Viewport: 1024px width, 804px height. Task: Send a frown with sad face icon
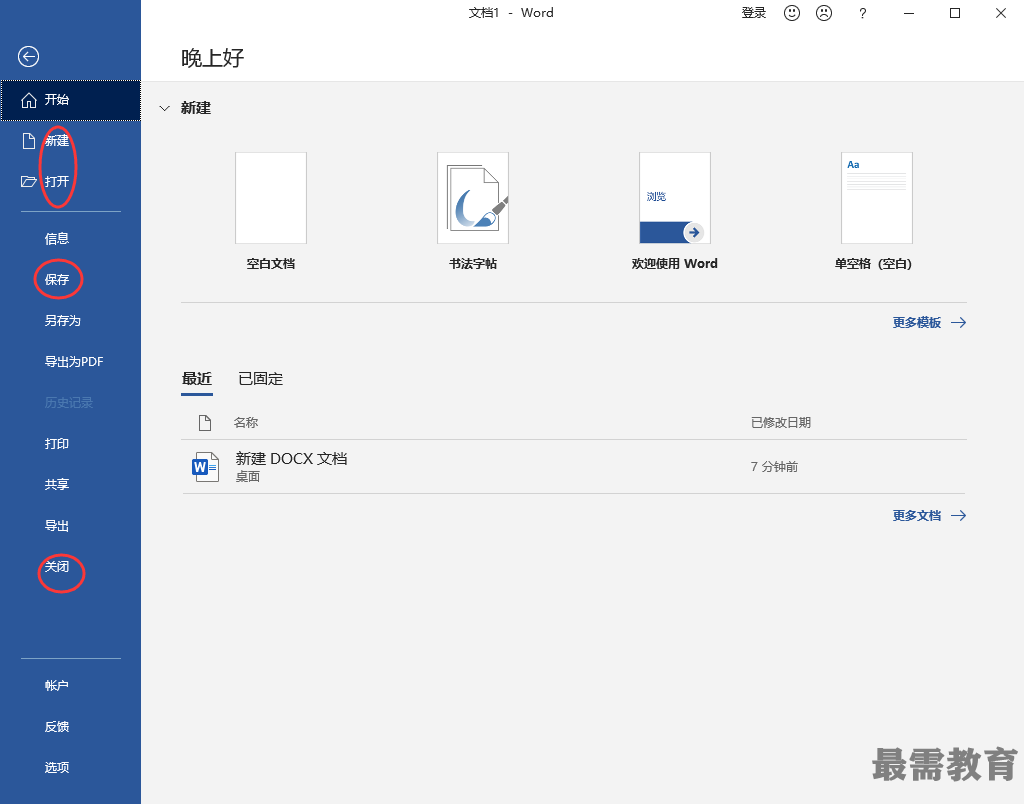pyautogui.click(x=824, y=13)
